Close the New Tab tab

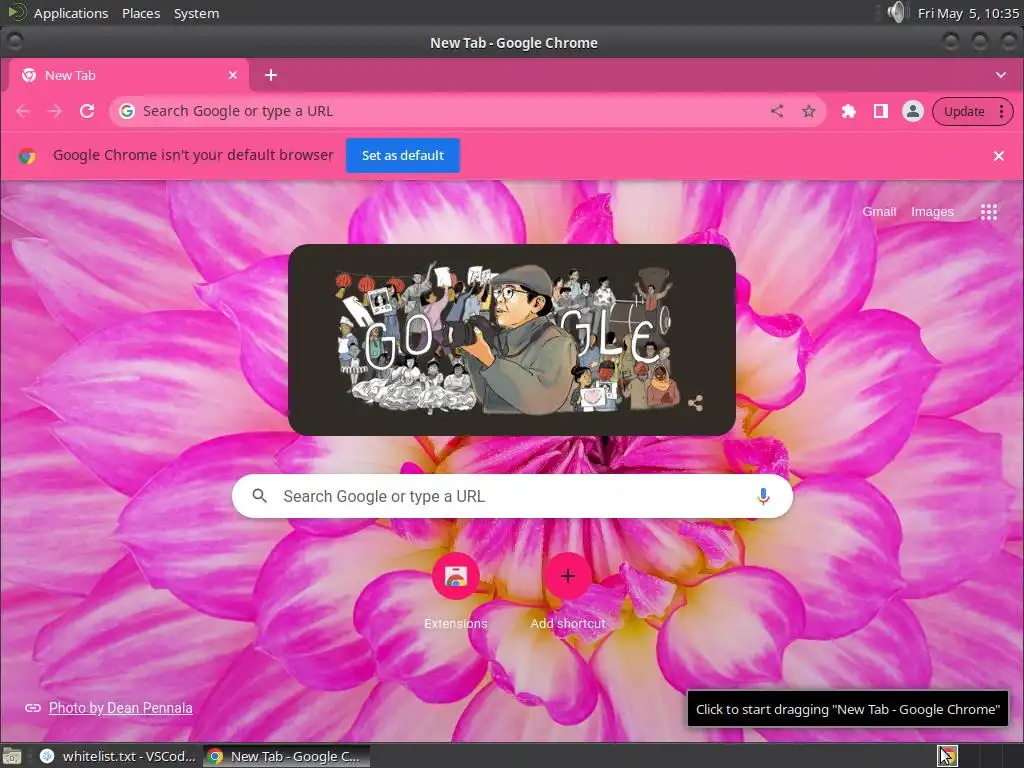tap(232, 75)
